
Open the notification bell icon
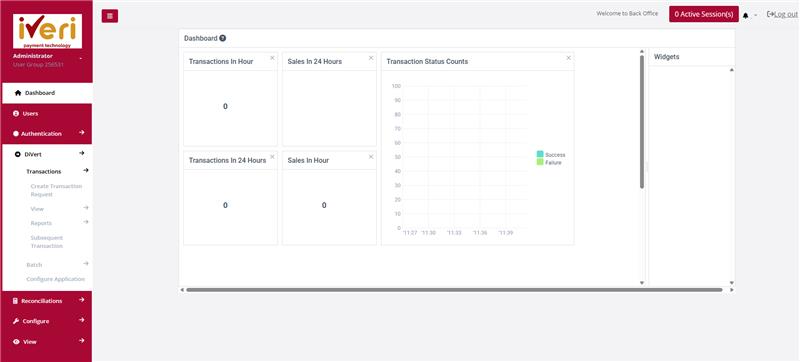[x=745, y=16]
